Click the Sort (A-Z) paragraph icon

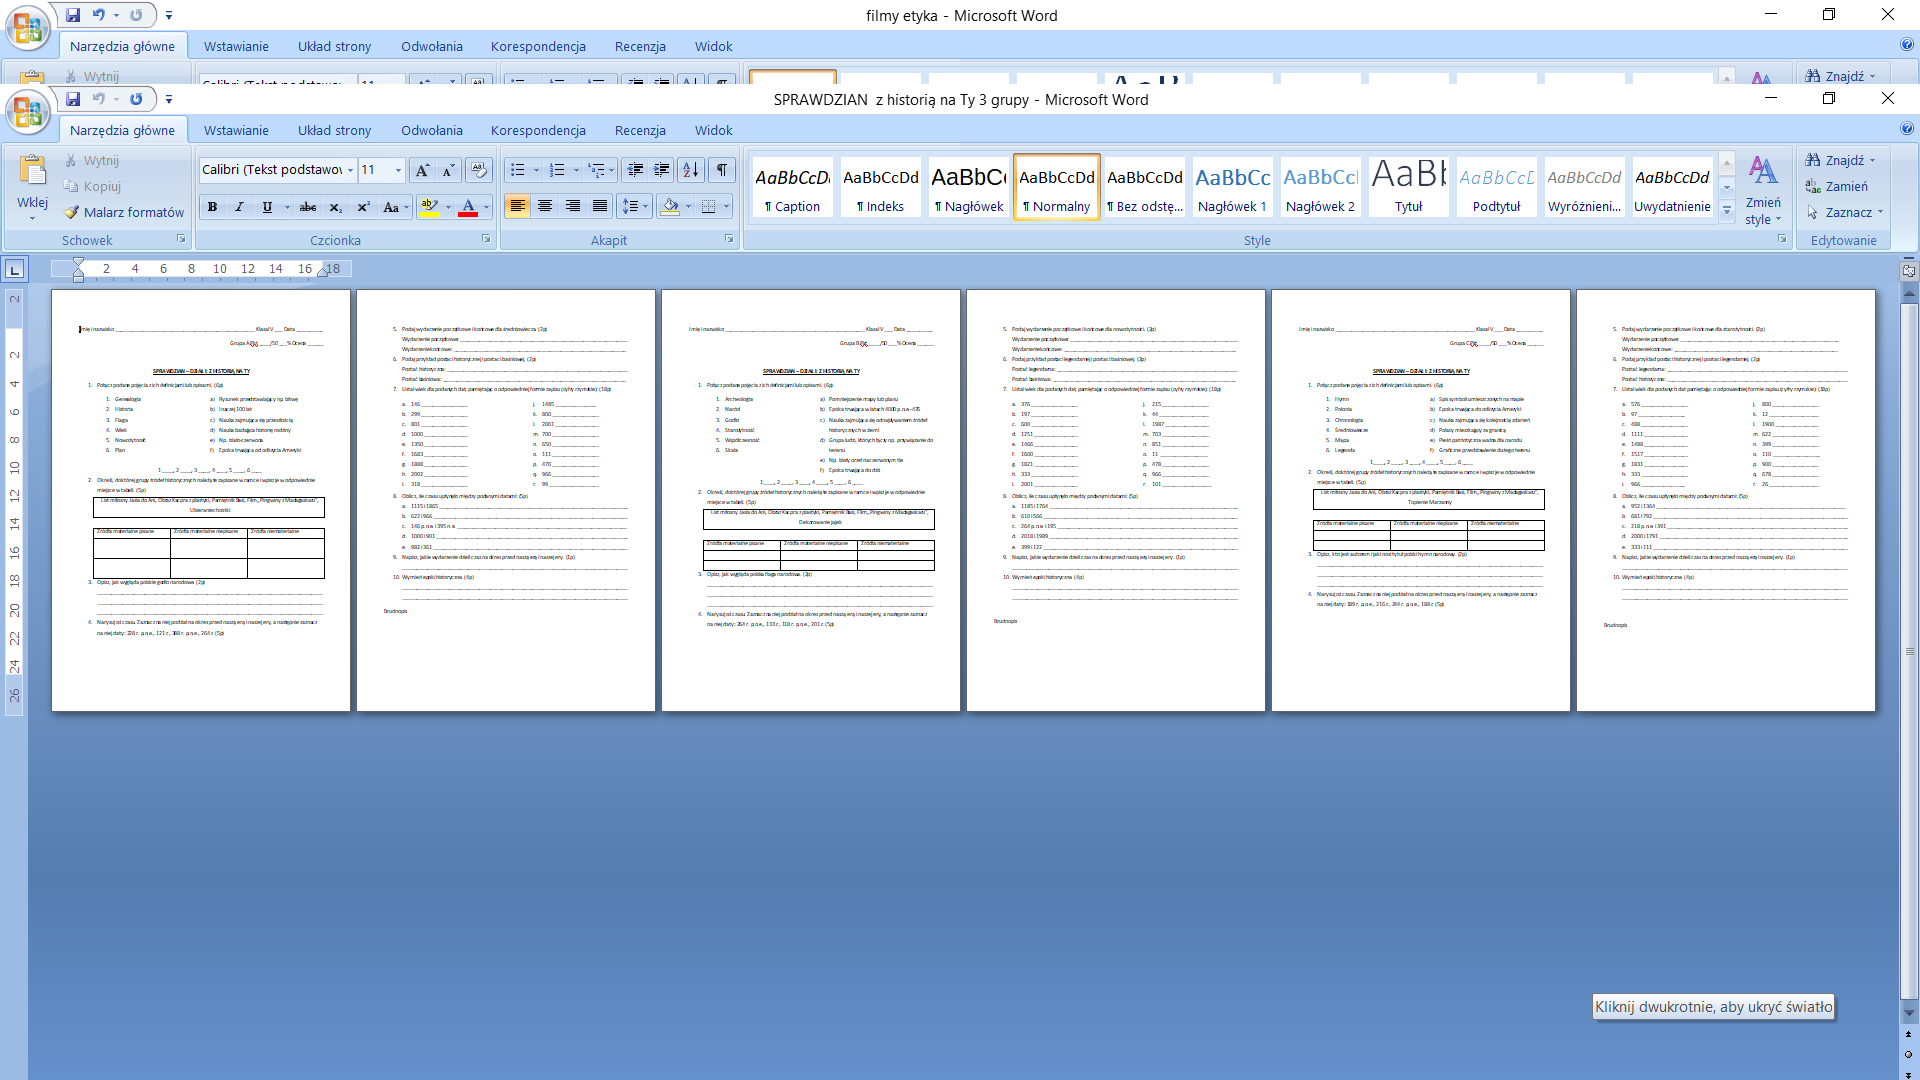coord(690,170)
